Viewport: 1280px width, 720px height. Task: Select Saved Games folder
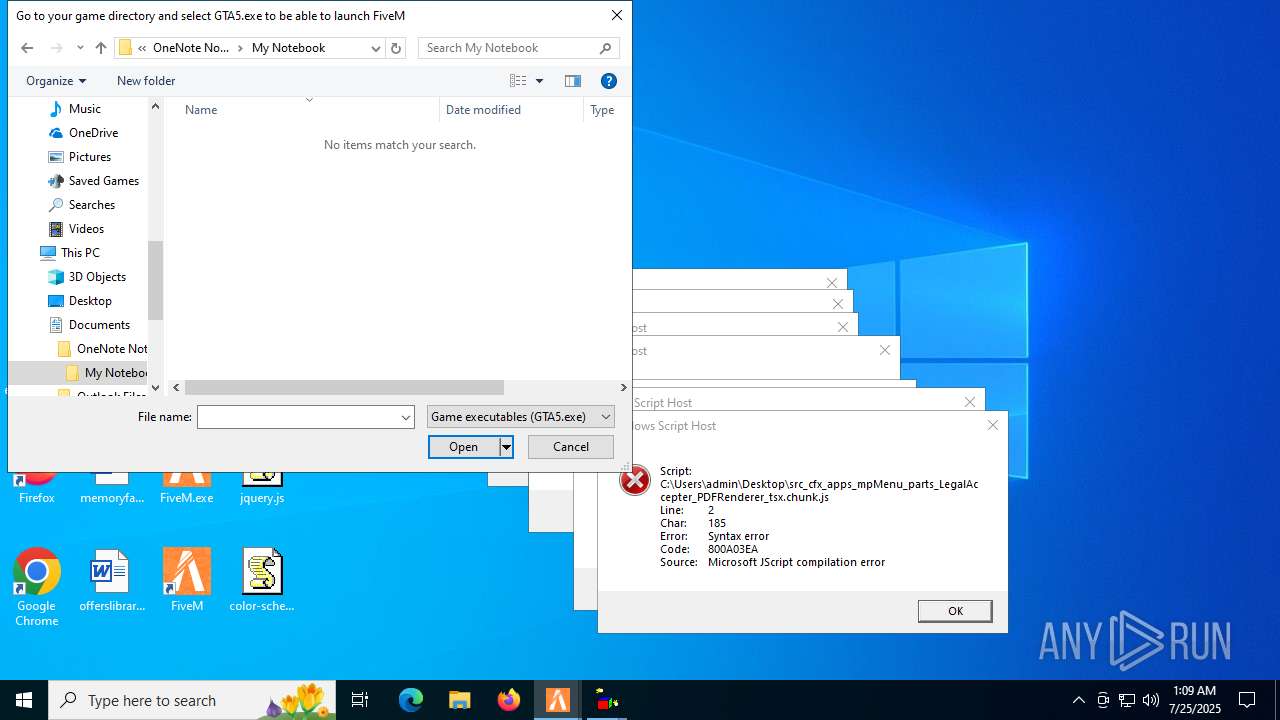point(103,181)
